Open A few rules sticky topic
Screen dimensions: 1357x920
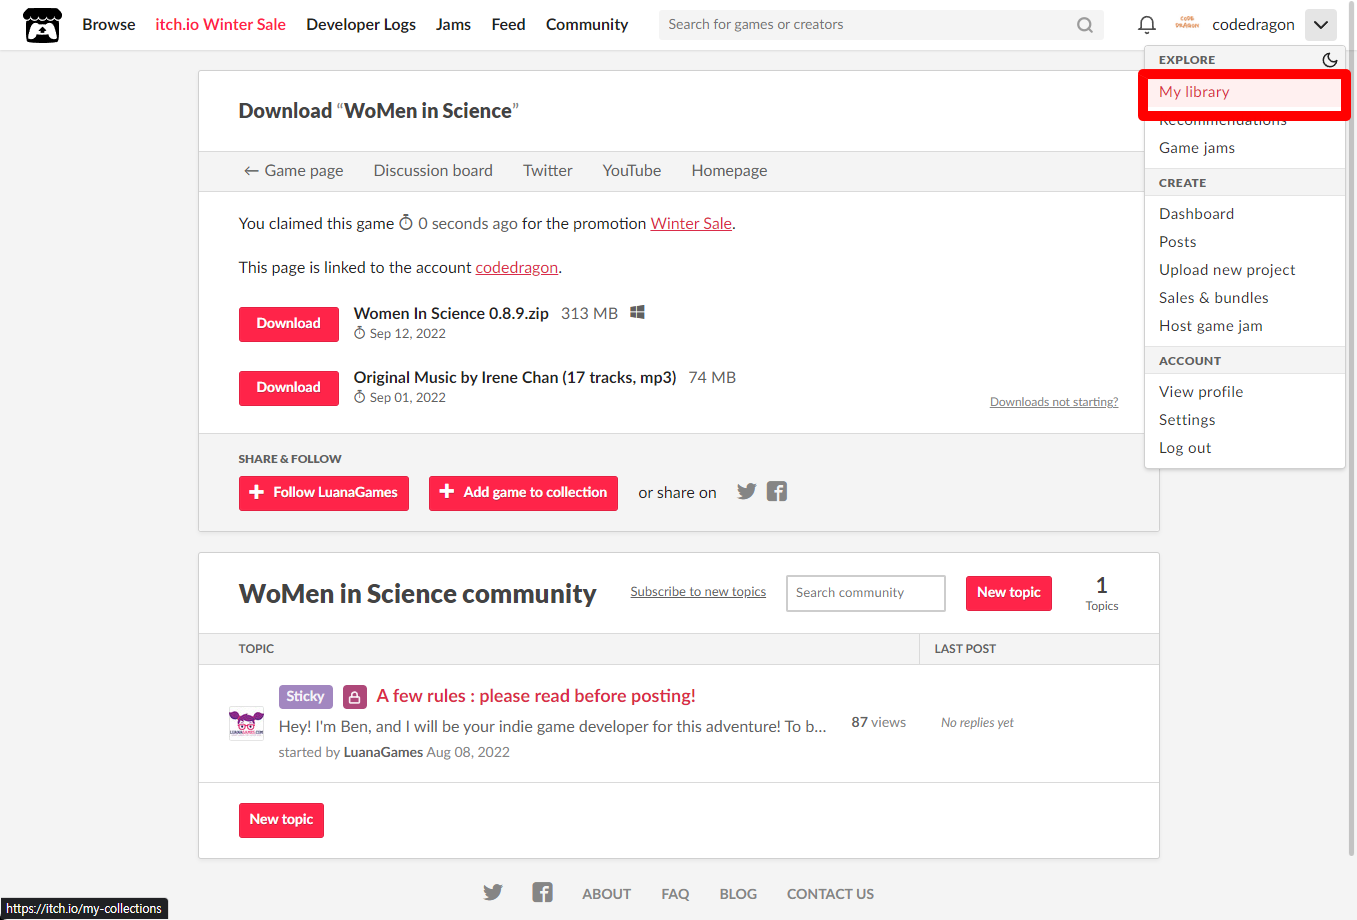click(x=536, y=696)
